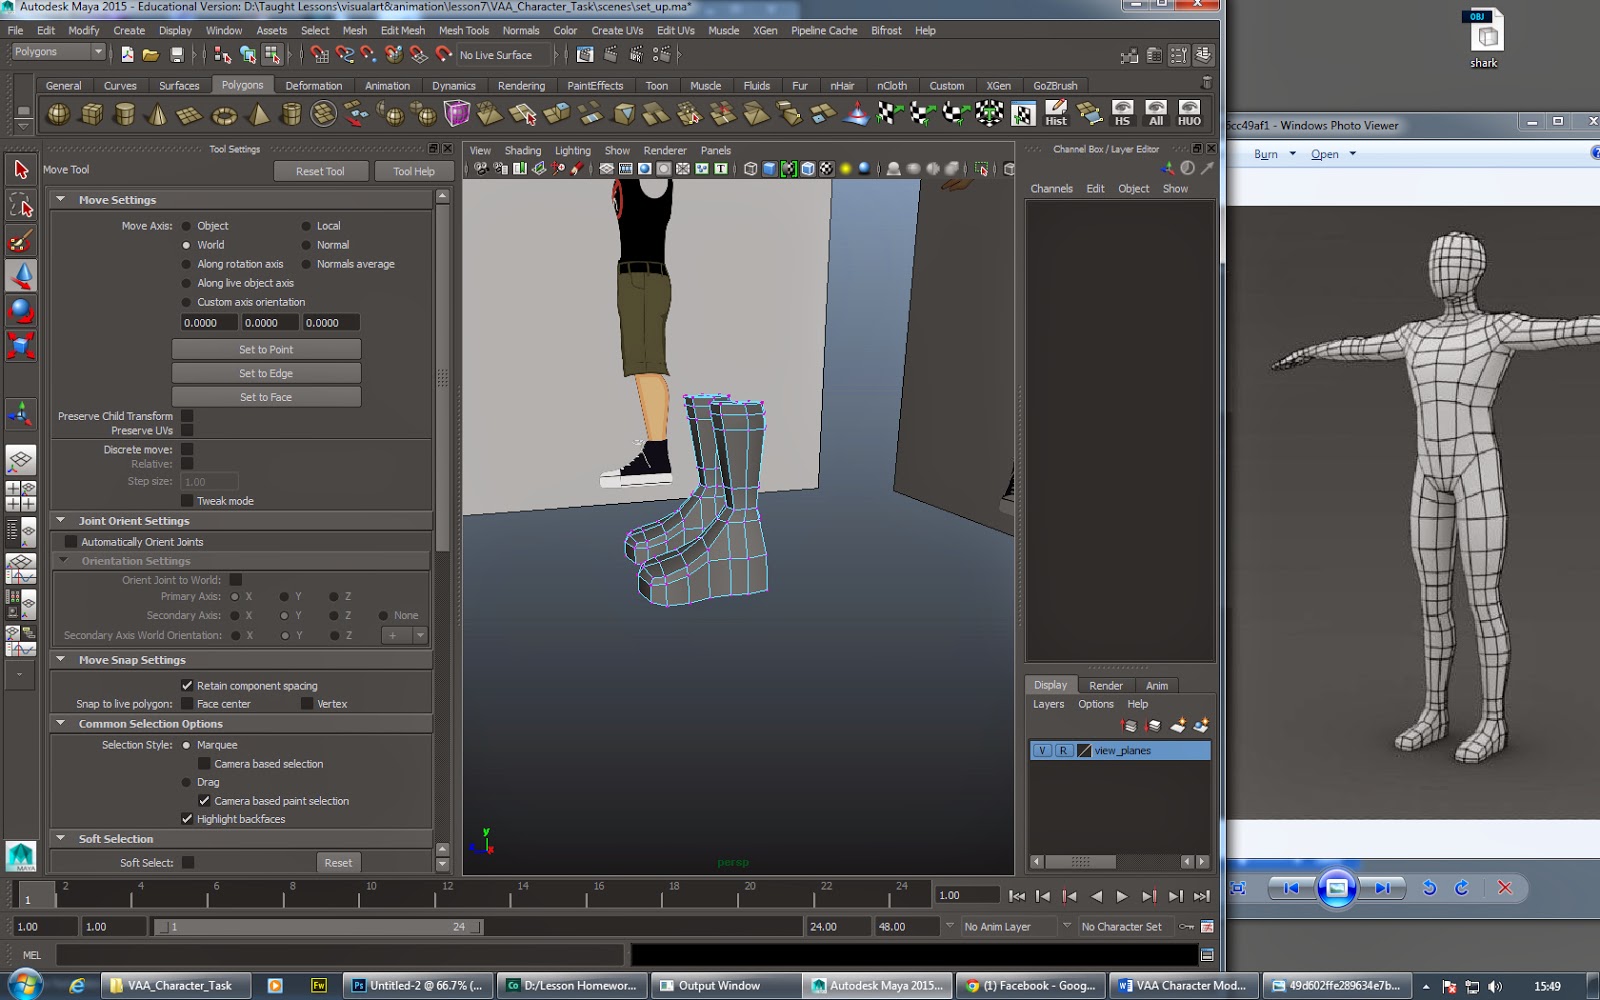Image resolution: width=1600 pixels, height=1000 pixels.
Task: Select Local move axis radio button
Action: pos(306,226)
